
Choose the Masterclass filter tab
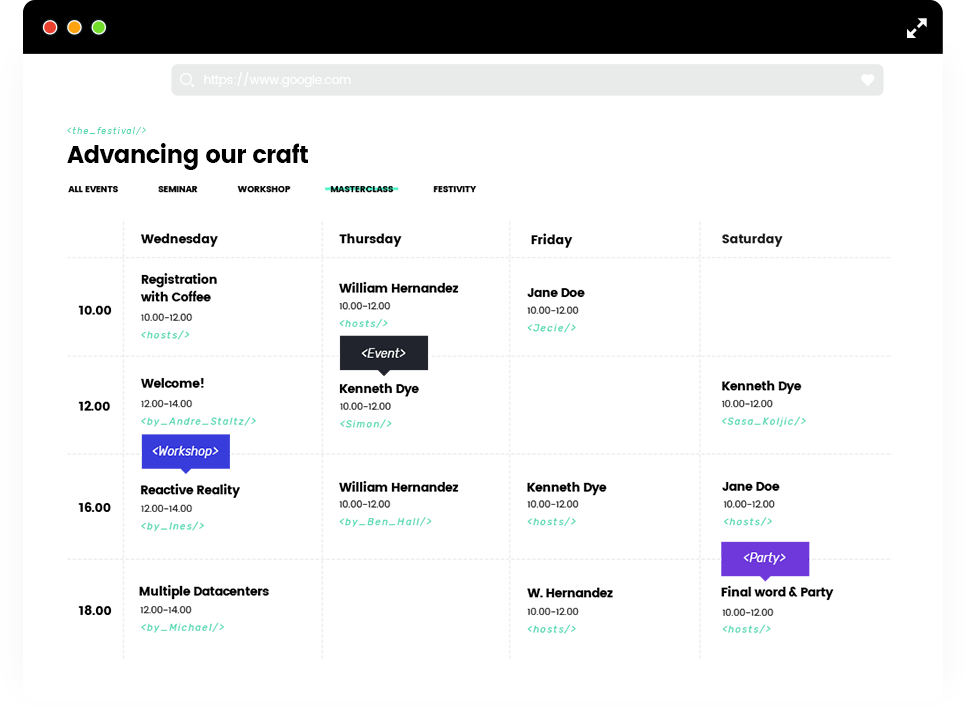[361, 189]
